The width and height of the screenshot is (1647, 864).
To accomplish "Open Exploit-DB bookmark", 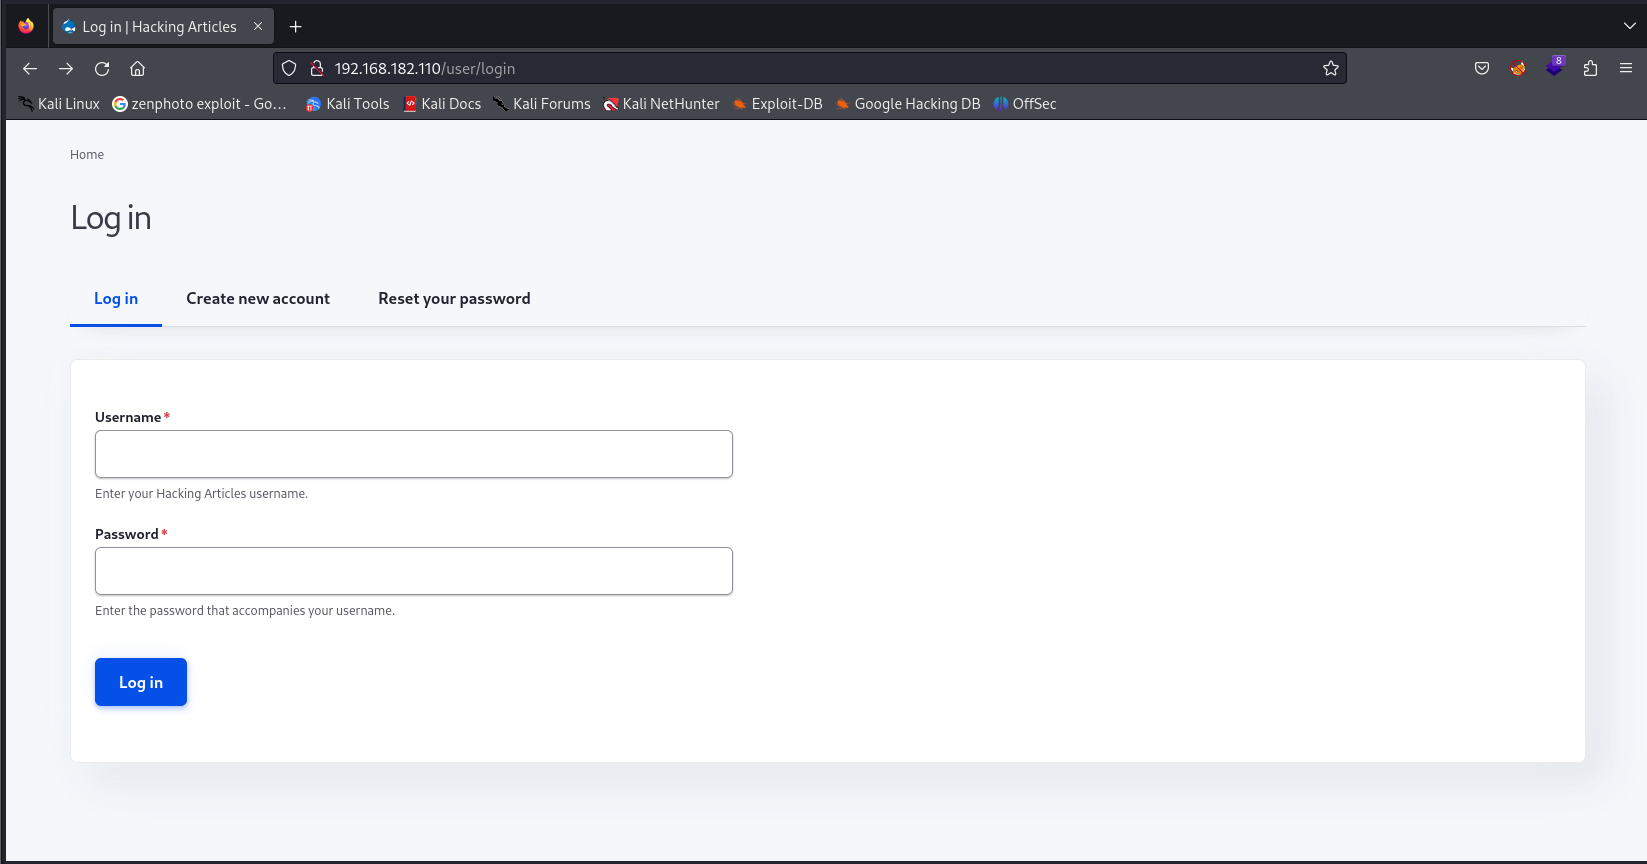I will [777, 104].
